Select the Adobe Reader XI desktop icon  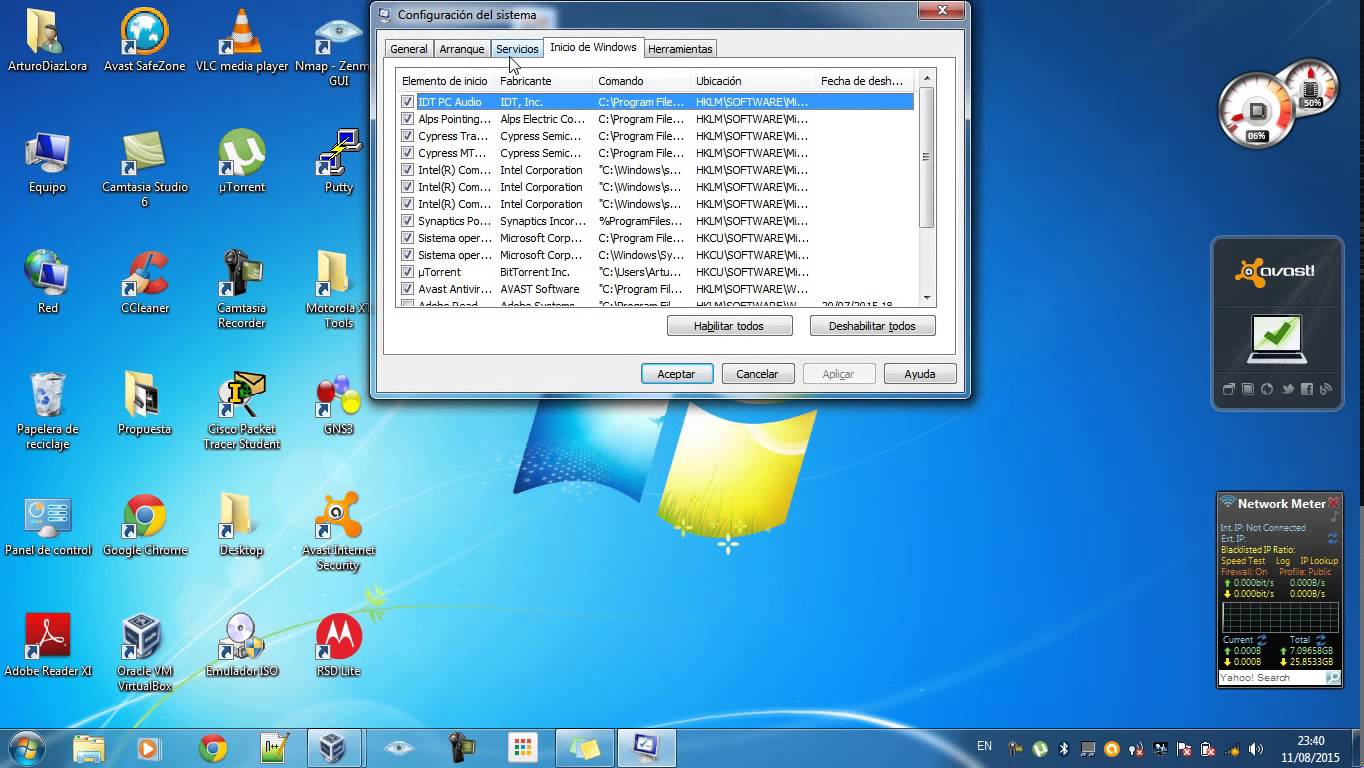coord(48,645)
